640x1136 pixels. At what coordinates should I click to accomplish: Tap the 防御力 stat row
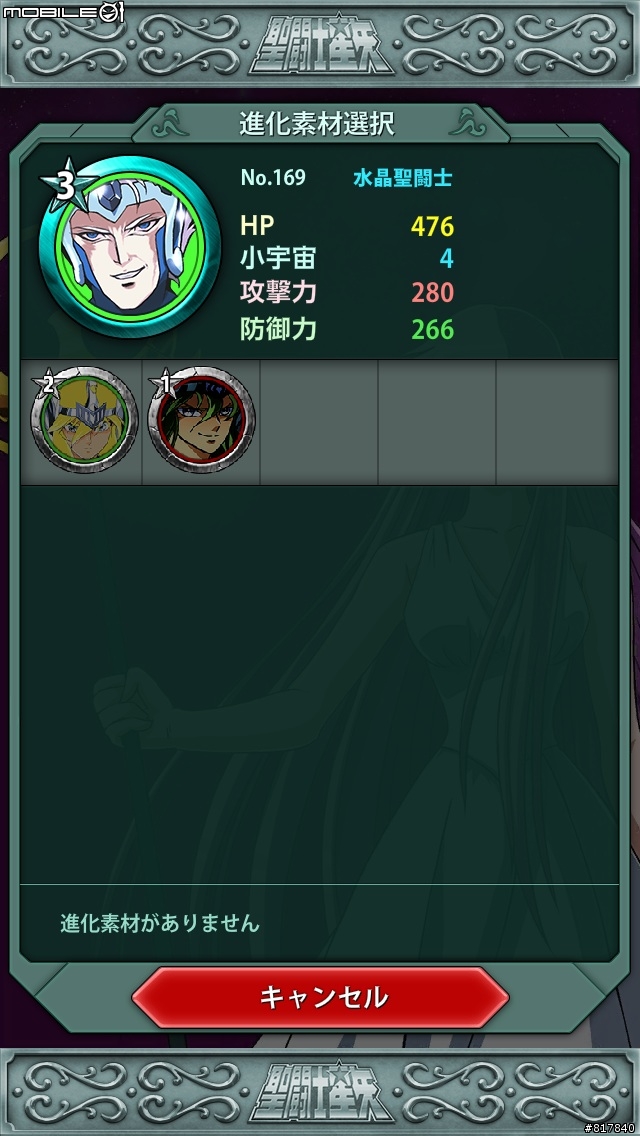pyautogui.click(x=347, y=330)
